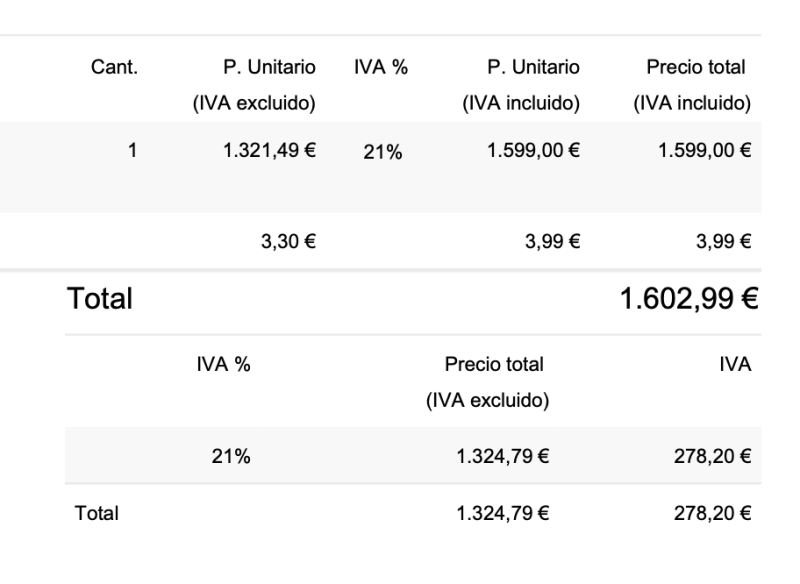Image resolution: width=800 pixels, height=584 pixels.
Task: Click the 3,30 € amount
Action: click(288, 241)
